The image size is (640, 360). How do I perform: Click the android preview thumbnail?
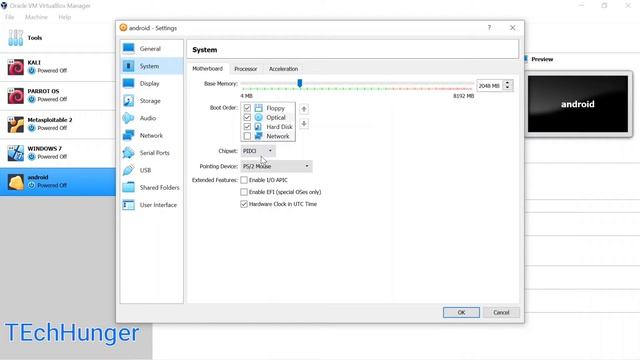click(578, 104)
